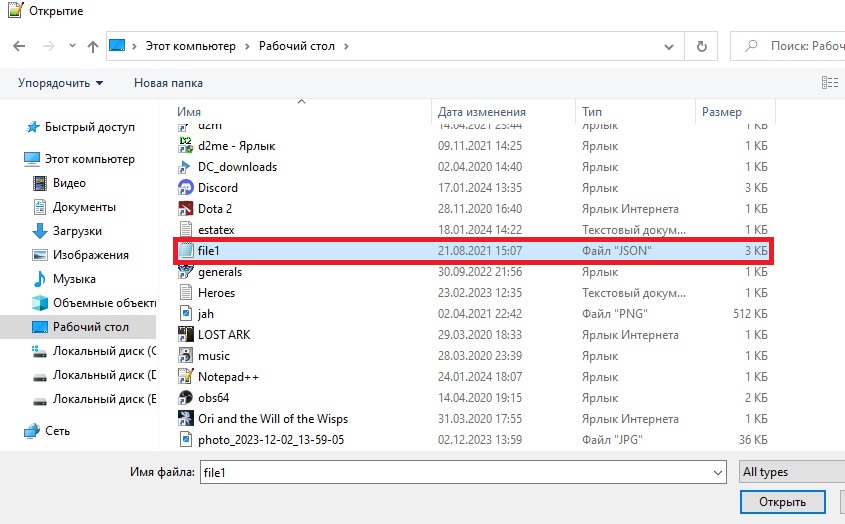This screenshot has height=524, width=845.
Task: Select 'Этот компьютер' in navigation tree
Action: point(89,159)
